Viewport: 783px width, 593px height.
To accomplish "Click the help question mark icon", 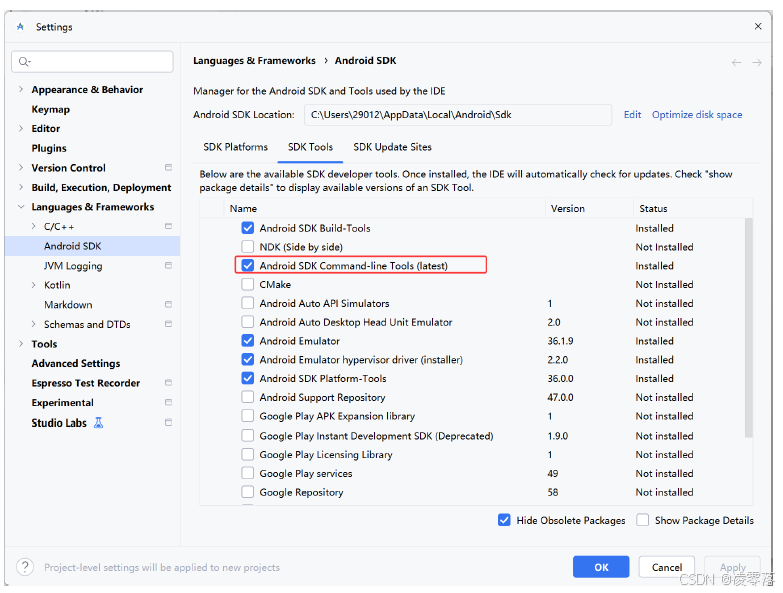I will [25, 567].
